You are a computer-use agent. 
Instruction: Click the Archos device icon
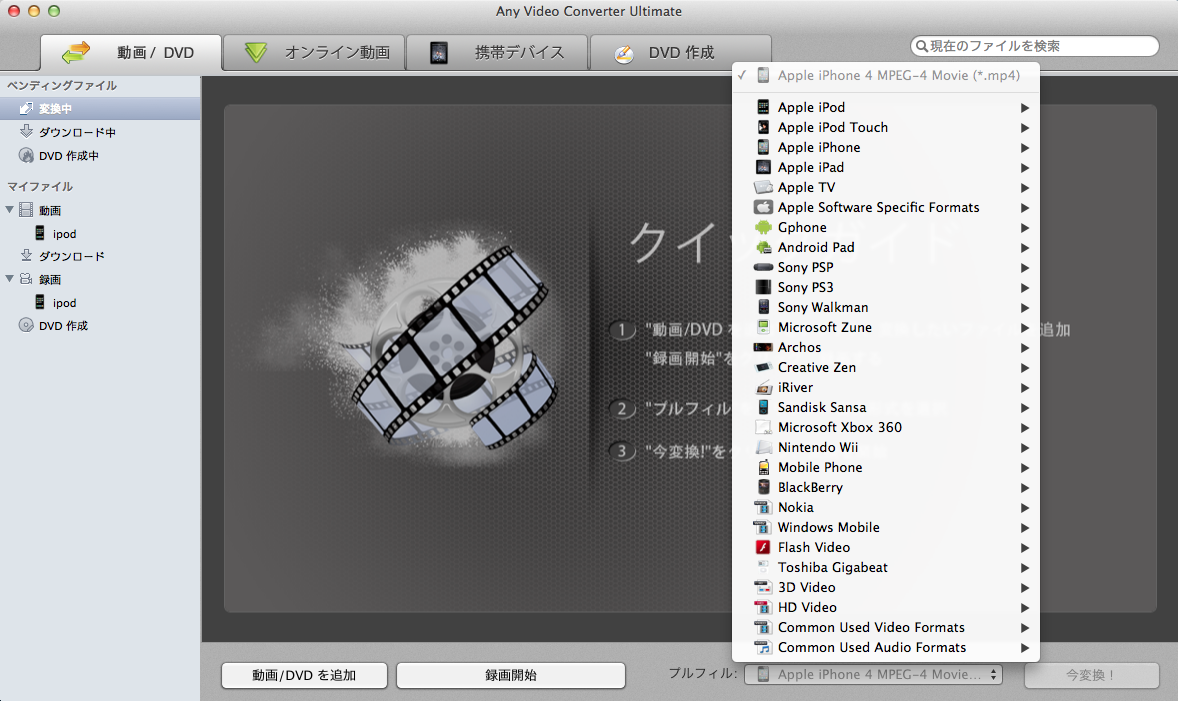click(x=763, y=347)
